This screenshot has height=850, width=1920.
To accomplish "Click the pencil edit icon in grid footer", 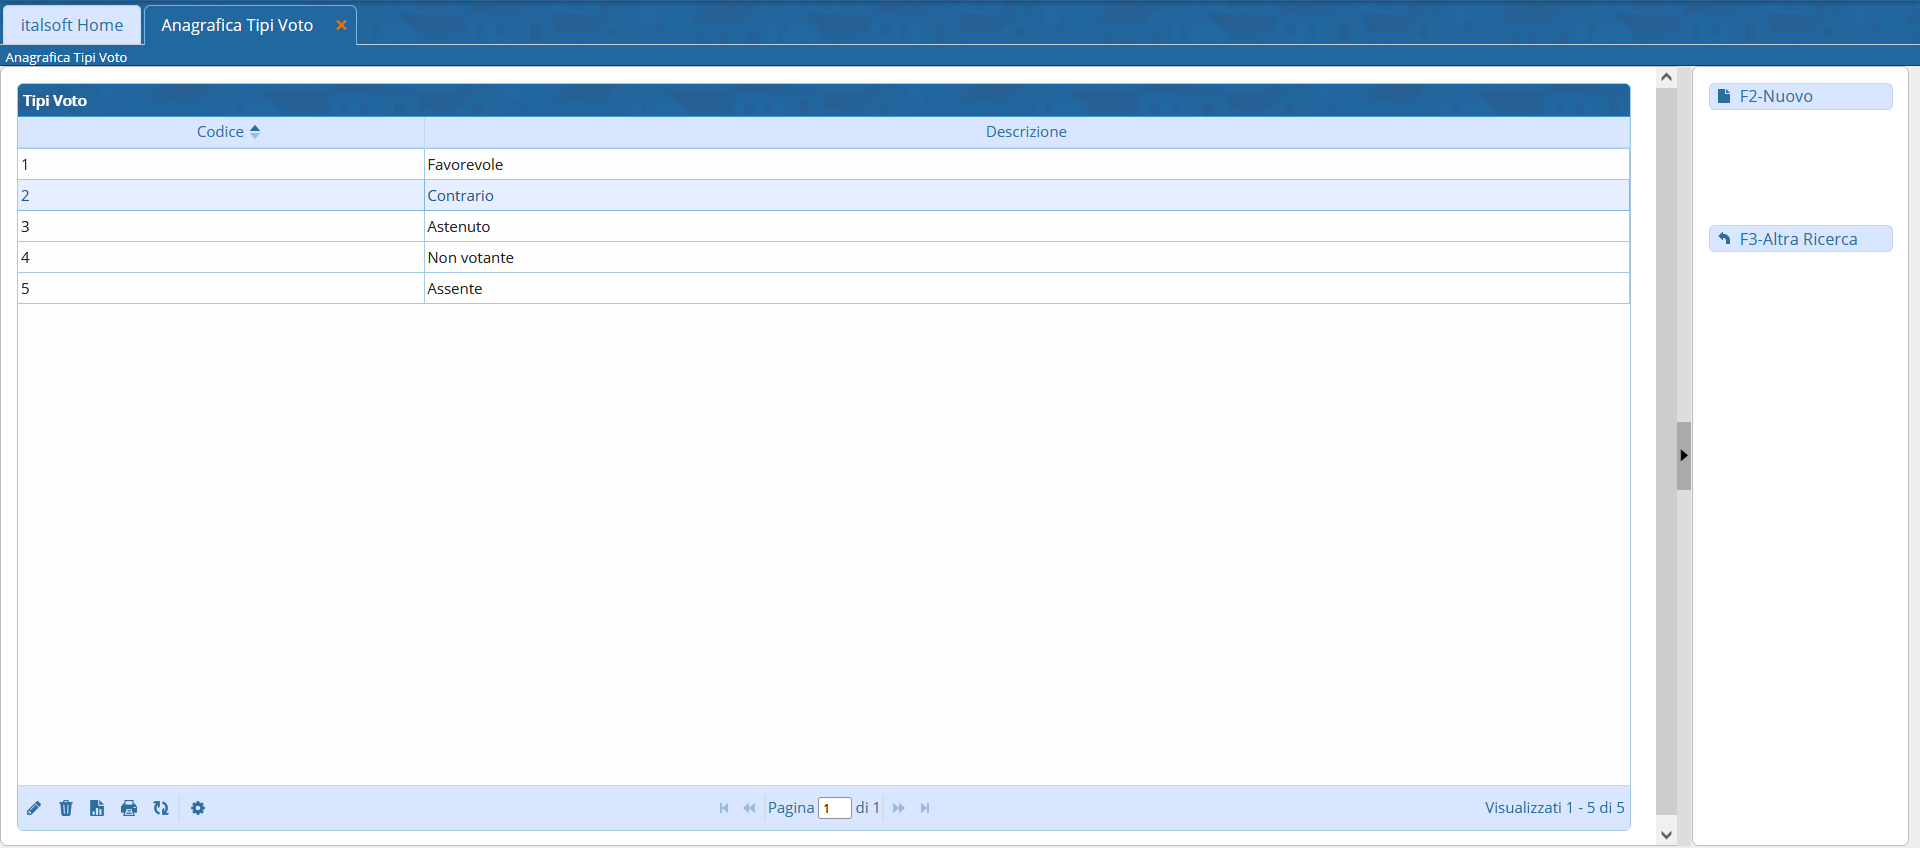I will pyautogui.click(x=34, y=808).
